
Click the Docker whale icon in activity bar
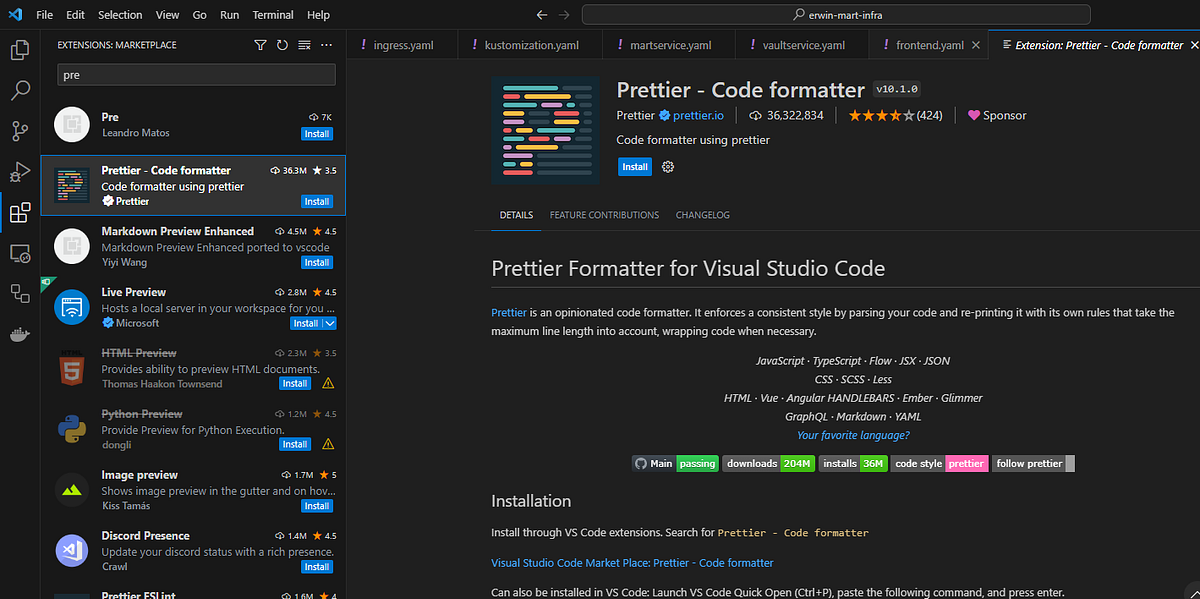pos(20,334)
